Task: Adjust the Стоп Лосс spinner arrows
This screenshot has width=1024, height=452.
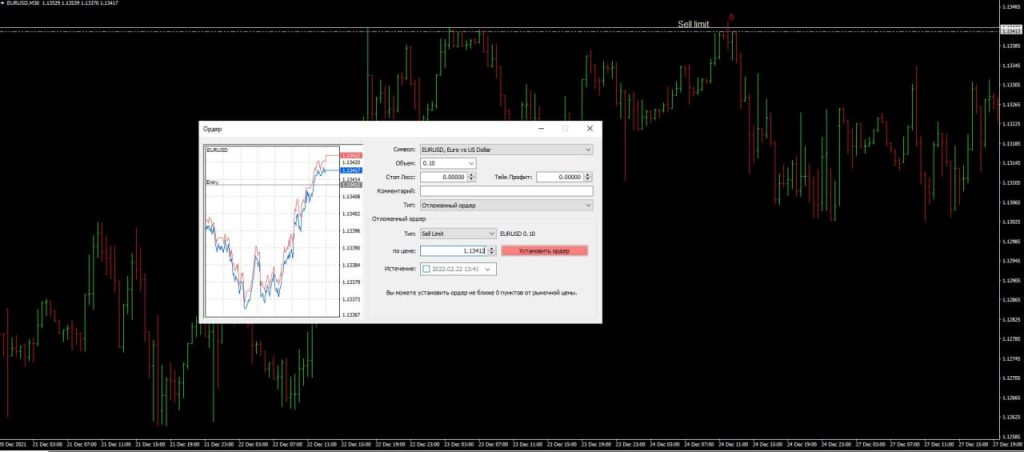Action: pos(470,177)
